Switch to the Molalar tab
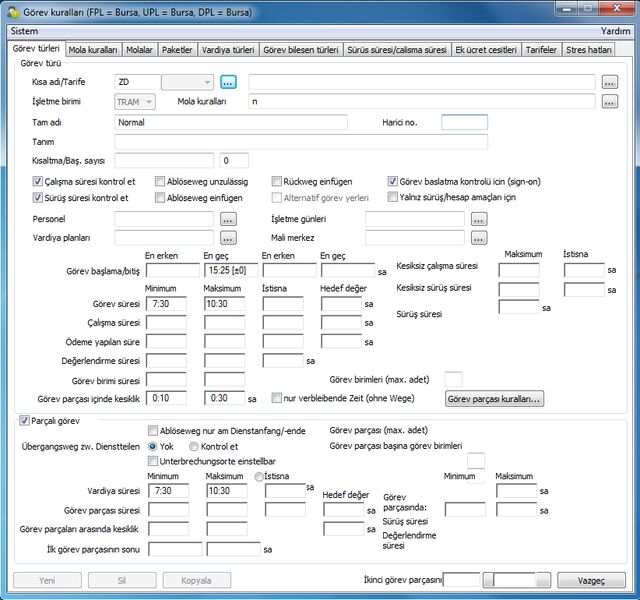Screen dimensions: 640x600 [139, 50]
